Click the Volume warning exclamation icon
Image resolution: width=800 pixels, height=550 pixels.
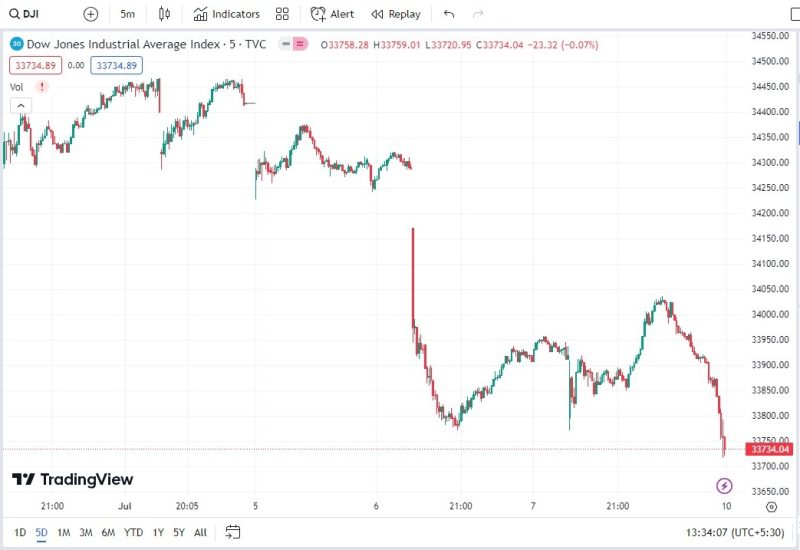tap(42, 87)
